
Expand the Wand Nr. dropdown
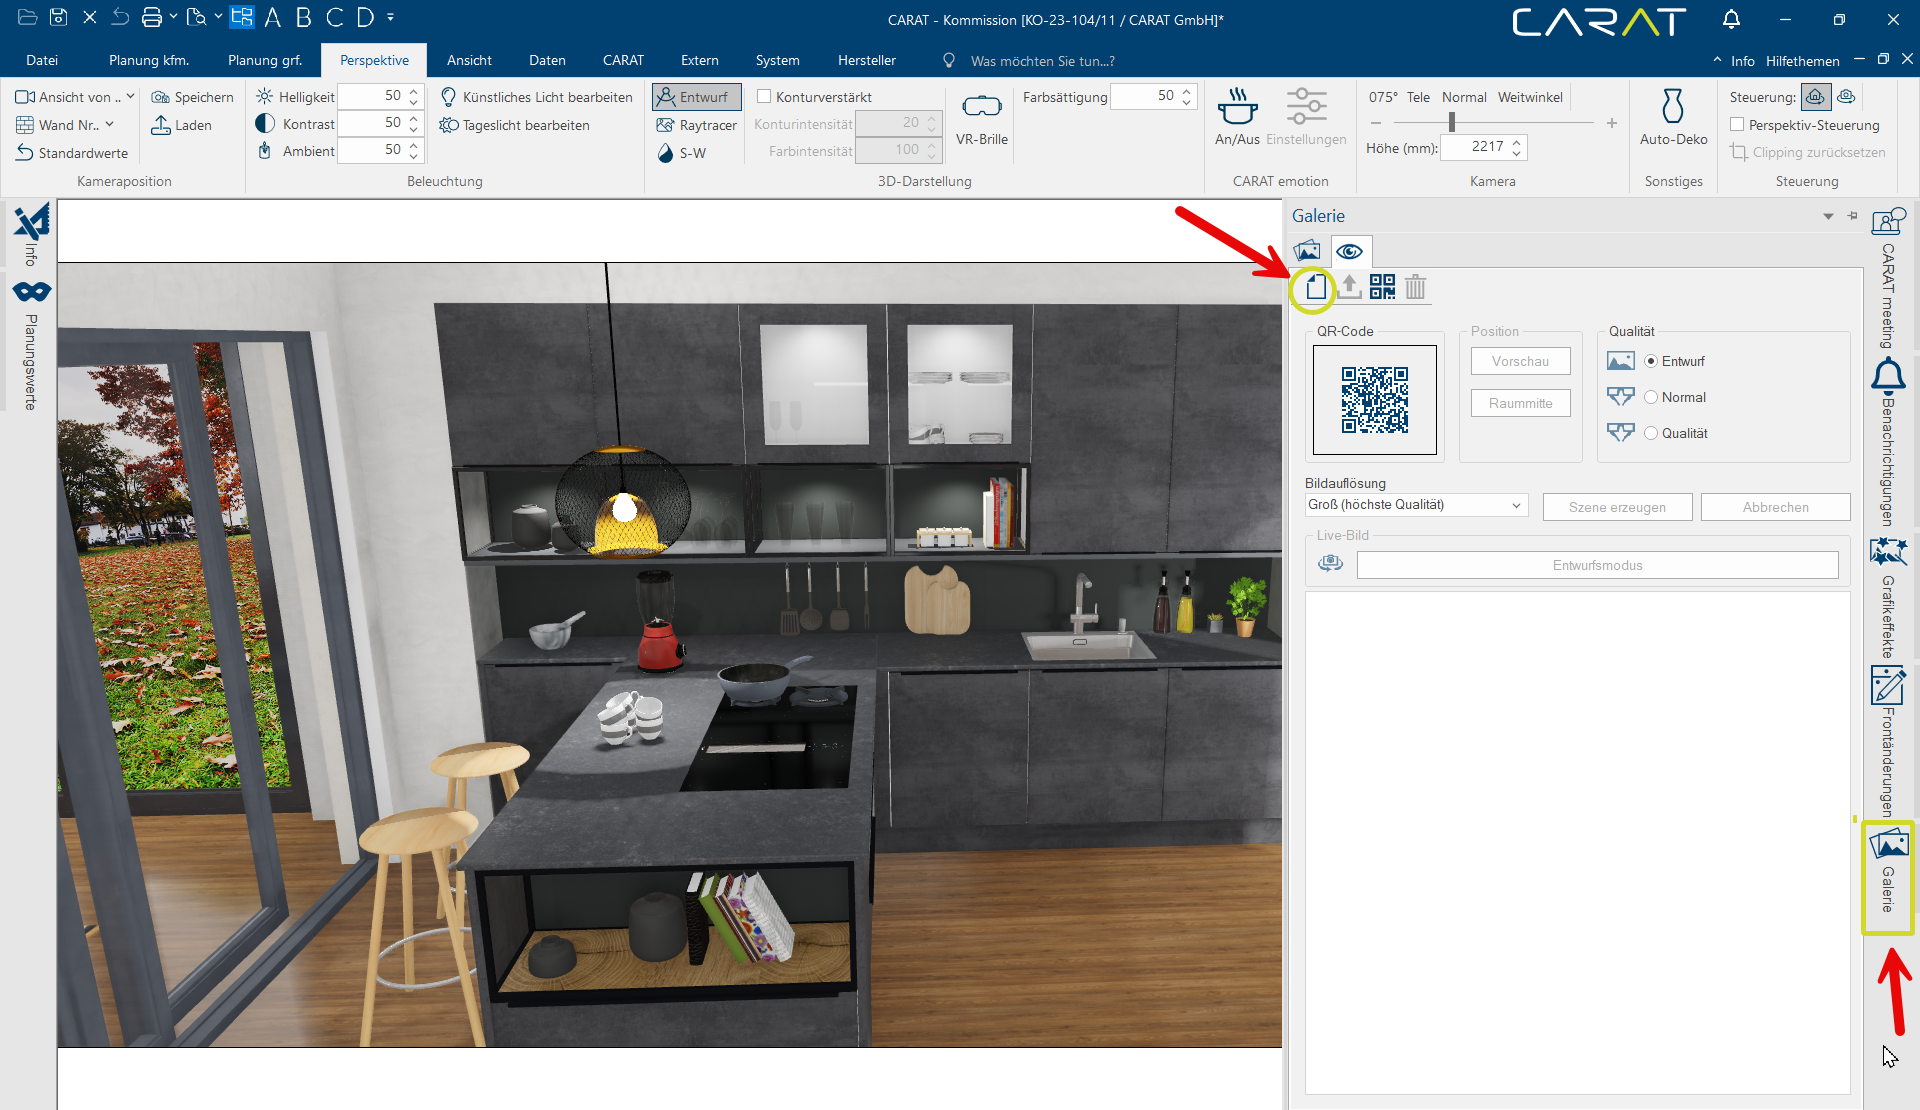point(110,125)
